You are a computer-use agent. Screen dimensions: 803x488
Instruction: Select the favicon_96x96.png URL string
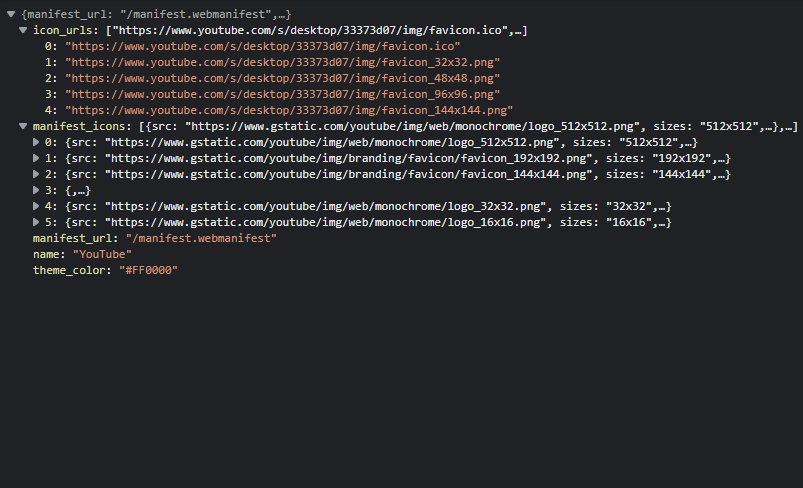pyautogui.click(x=283, y=94)
